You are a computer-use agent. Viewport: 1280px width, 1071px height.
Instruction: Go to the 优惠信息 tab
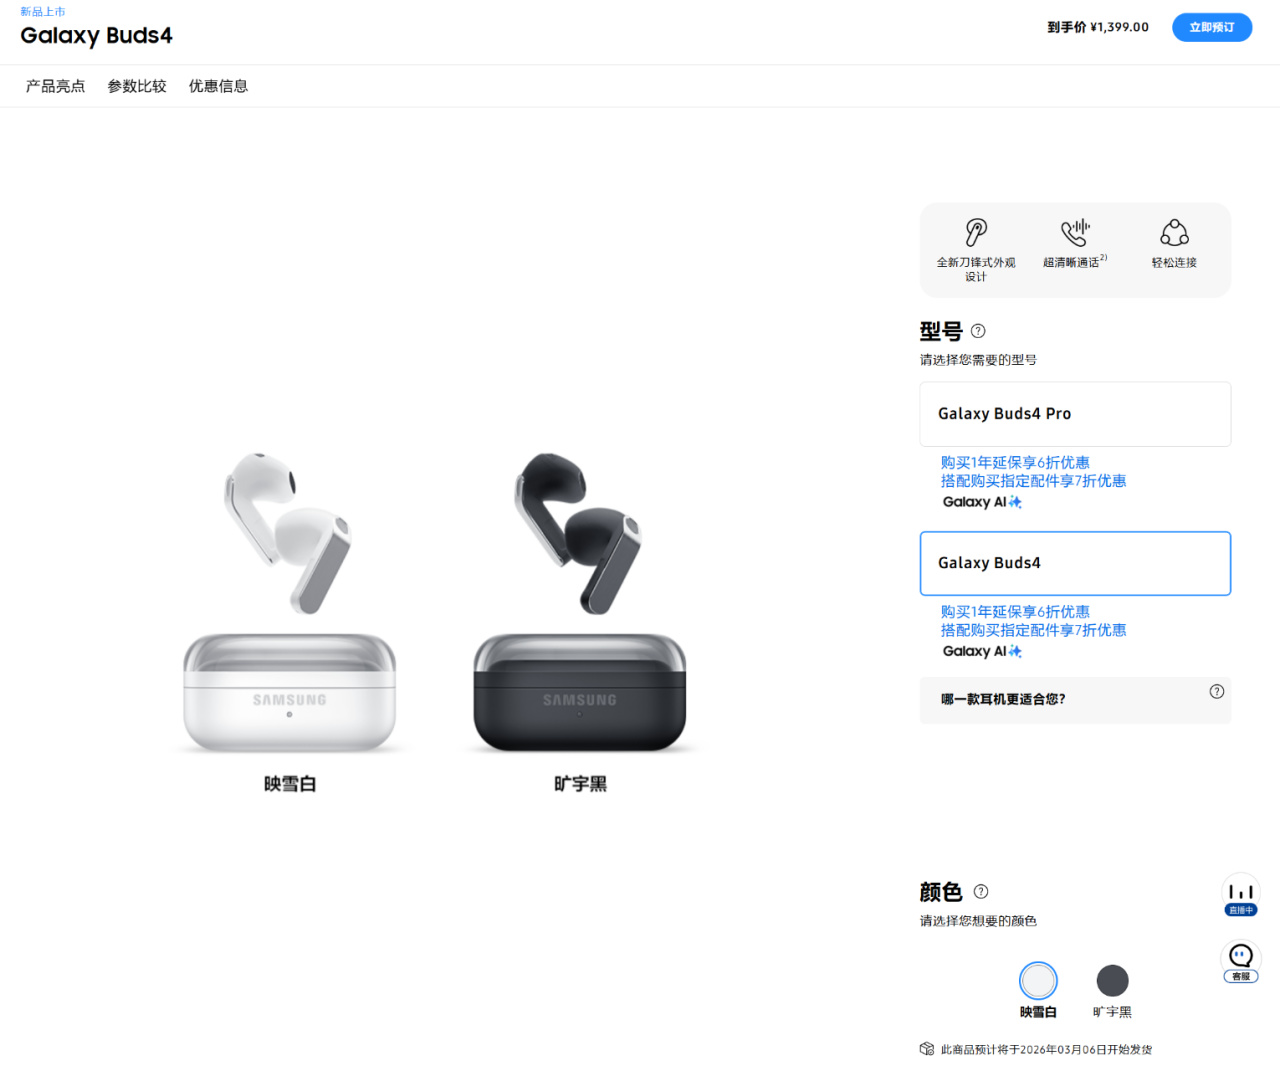[218, 86]
